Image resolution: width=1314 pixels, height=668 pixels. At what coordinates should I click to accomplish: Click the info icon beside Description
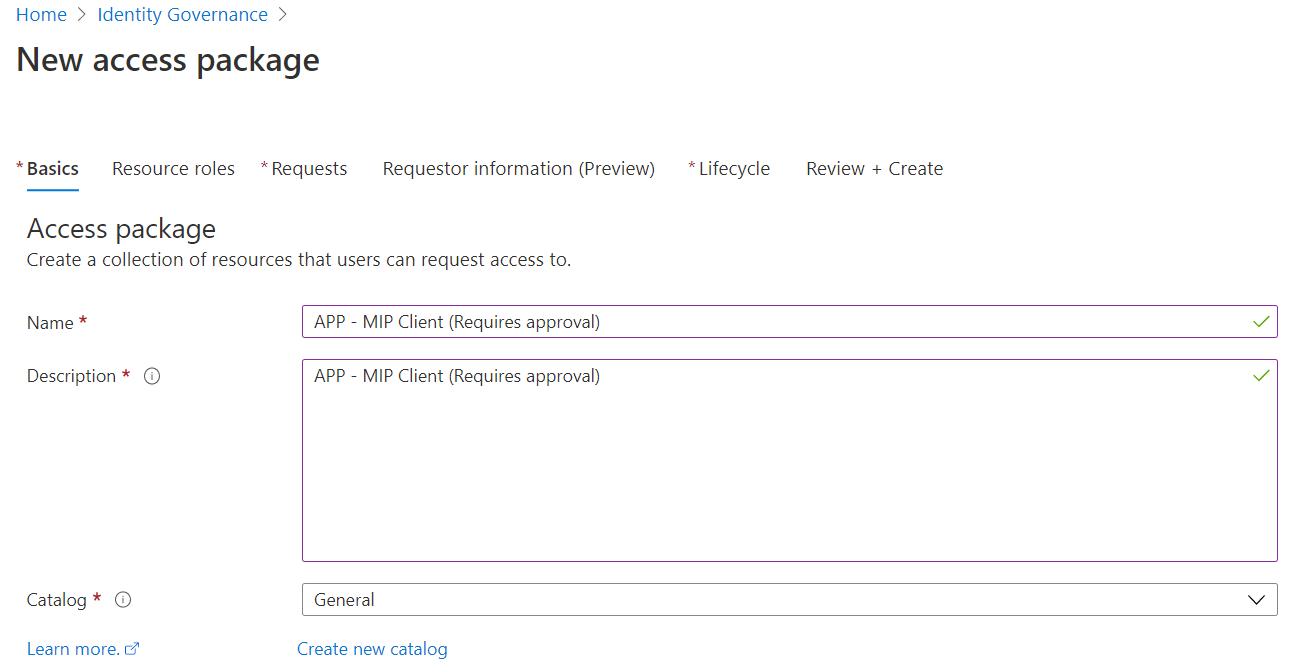152,377
